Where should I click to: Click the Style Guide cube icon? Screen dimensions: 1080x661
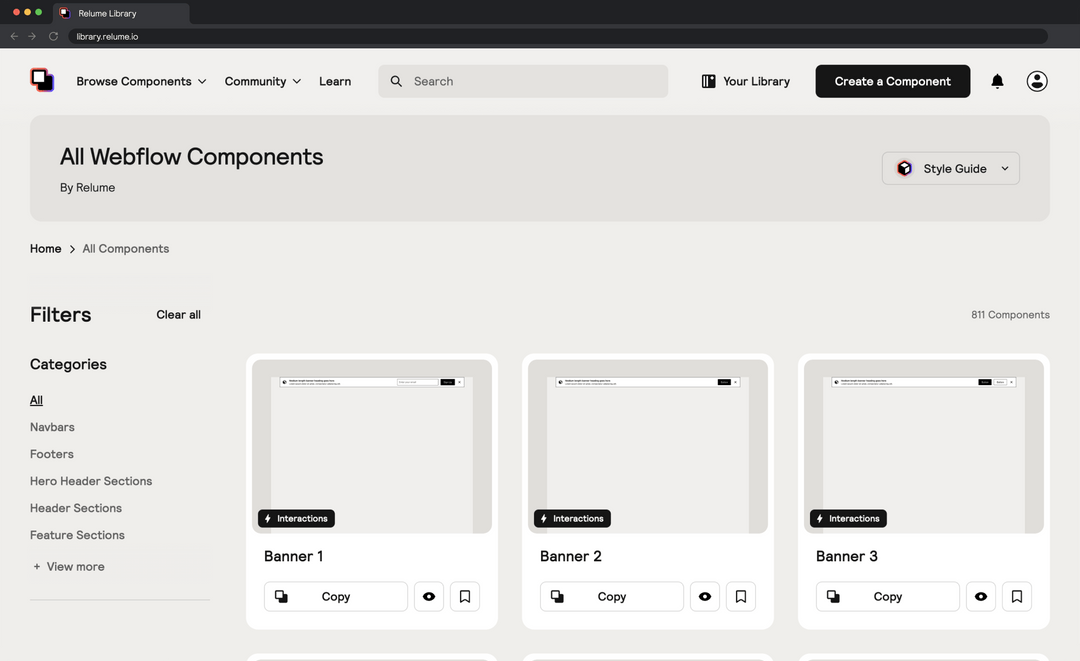click(x=904, y=168)
